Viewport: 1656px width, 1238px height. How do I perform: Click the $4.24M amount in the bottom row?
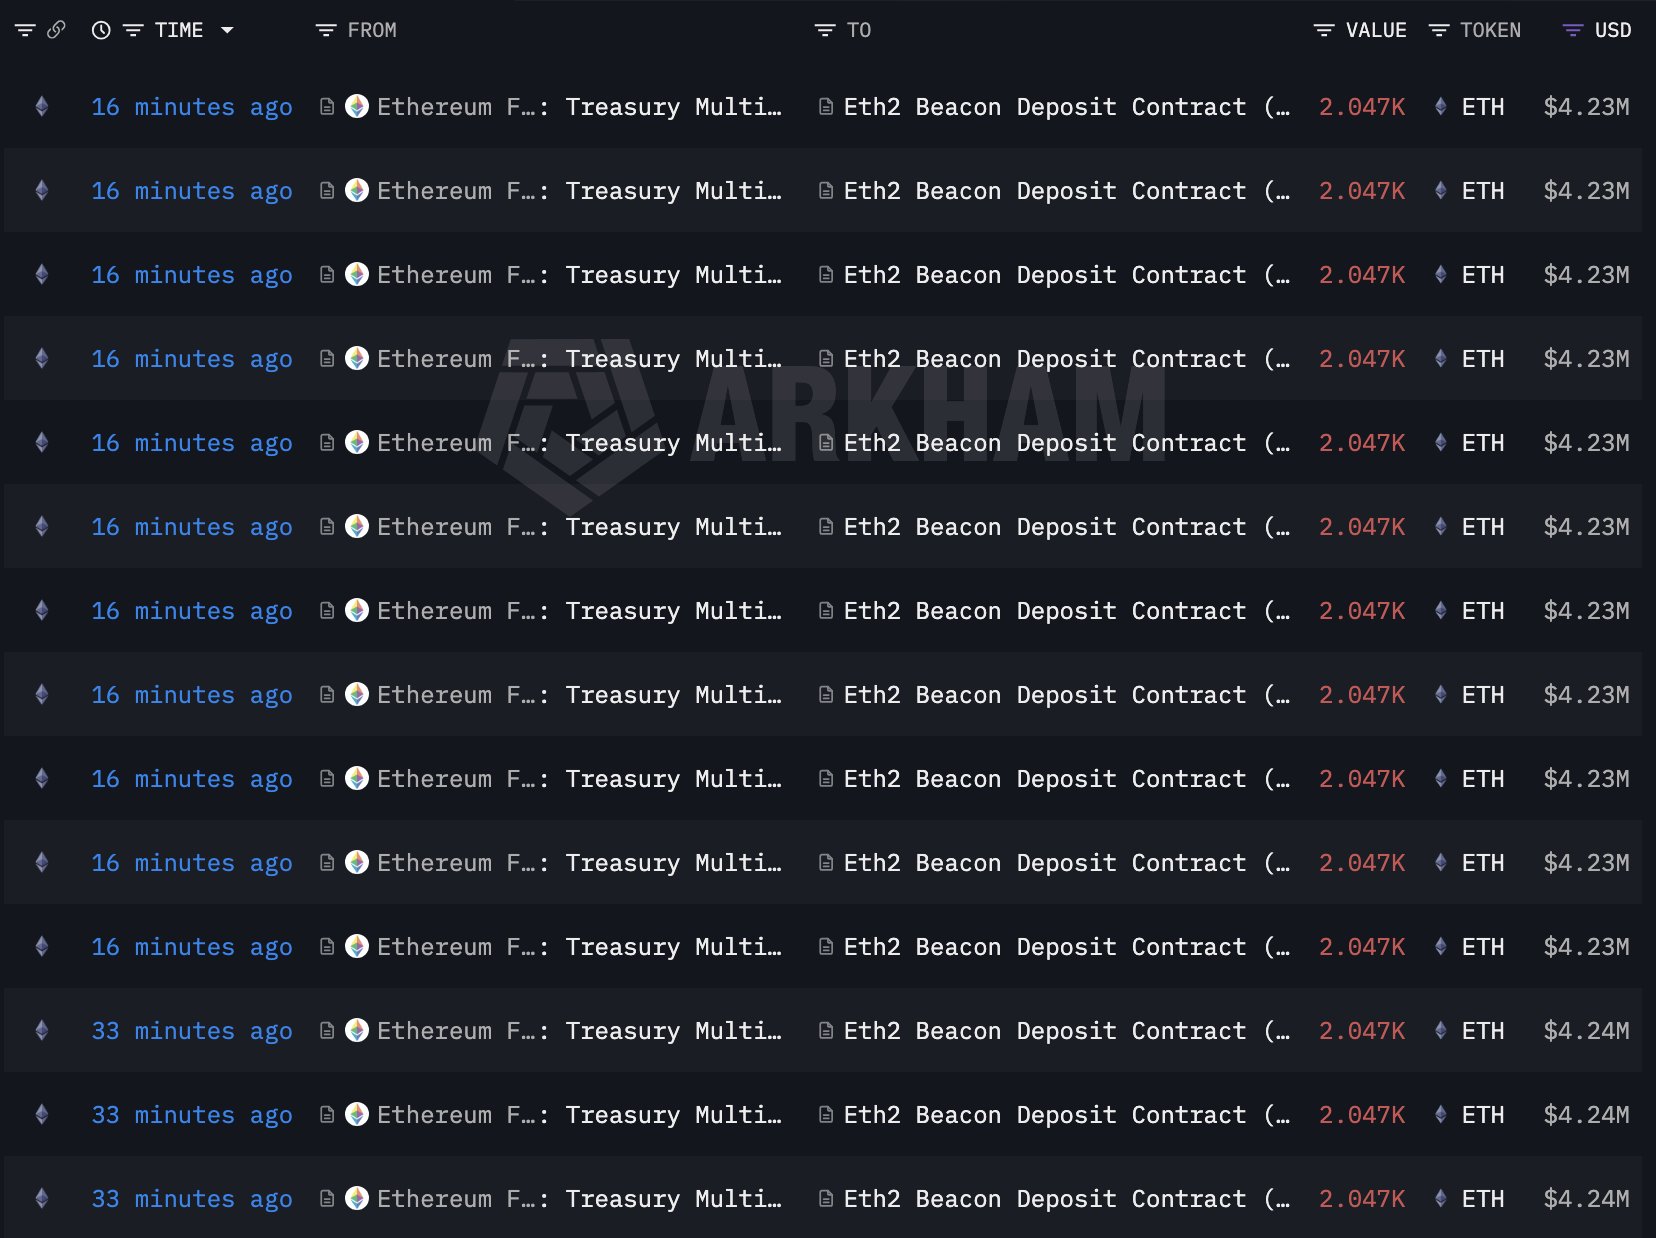coord(1586,1199)
